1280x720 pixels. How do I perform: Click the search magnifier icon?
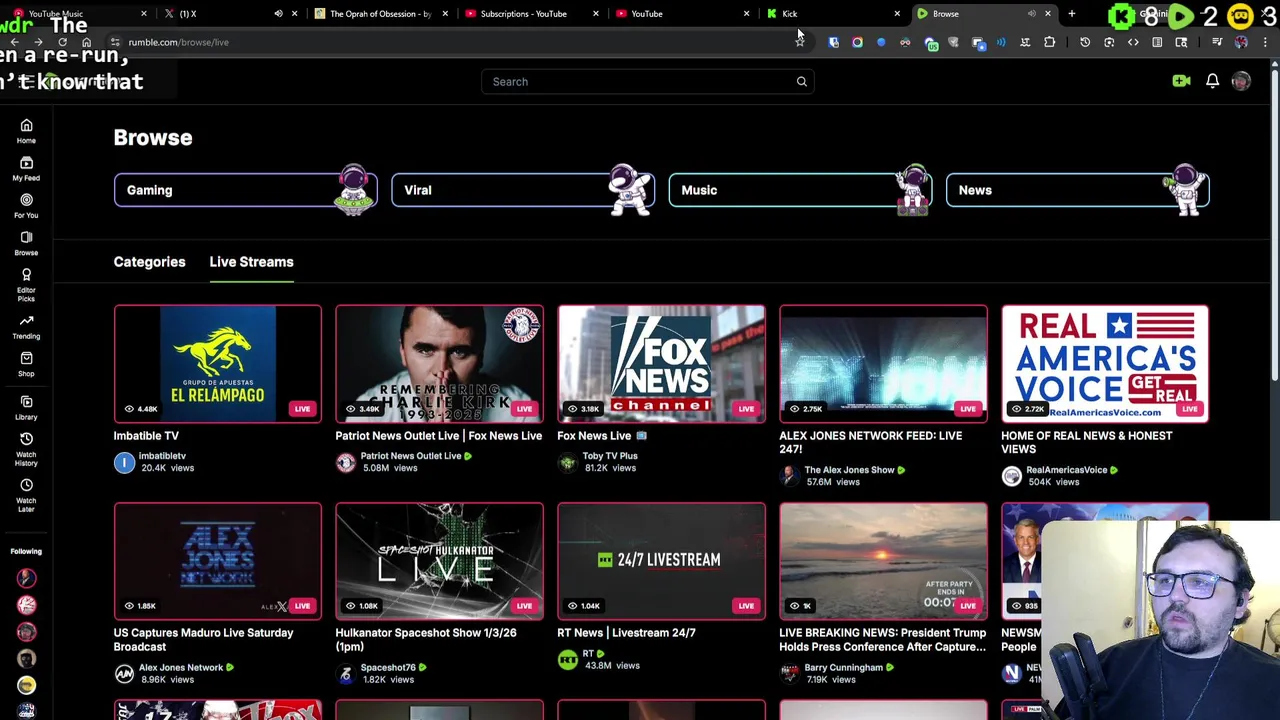click(x=801, y=82)
